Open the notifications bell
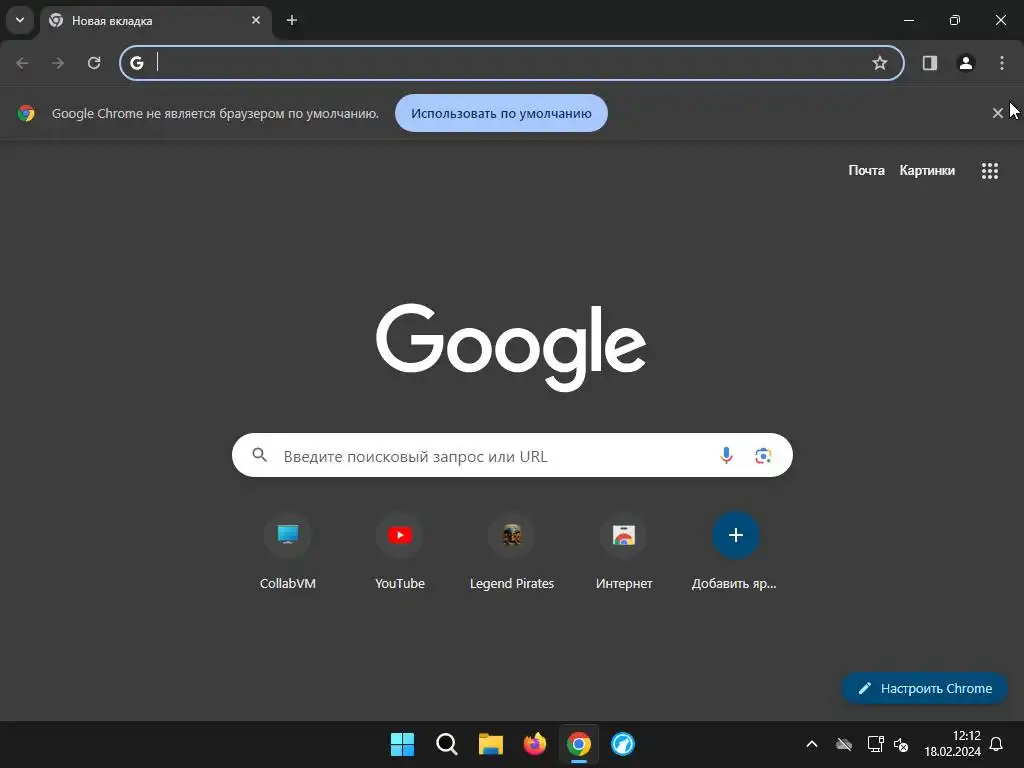This screenshot has width=1024, height=768. click(996, 744)
